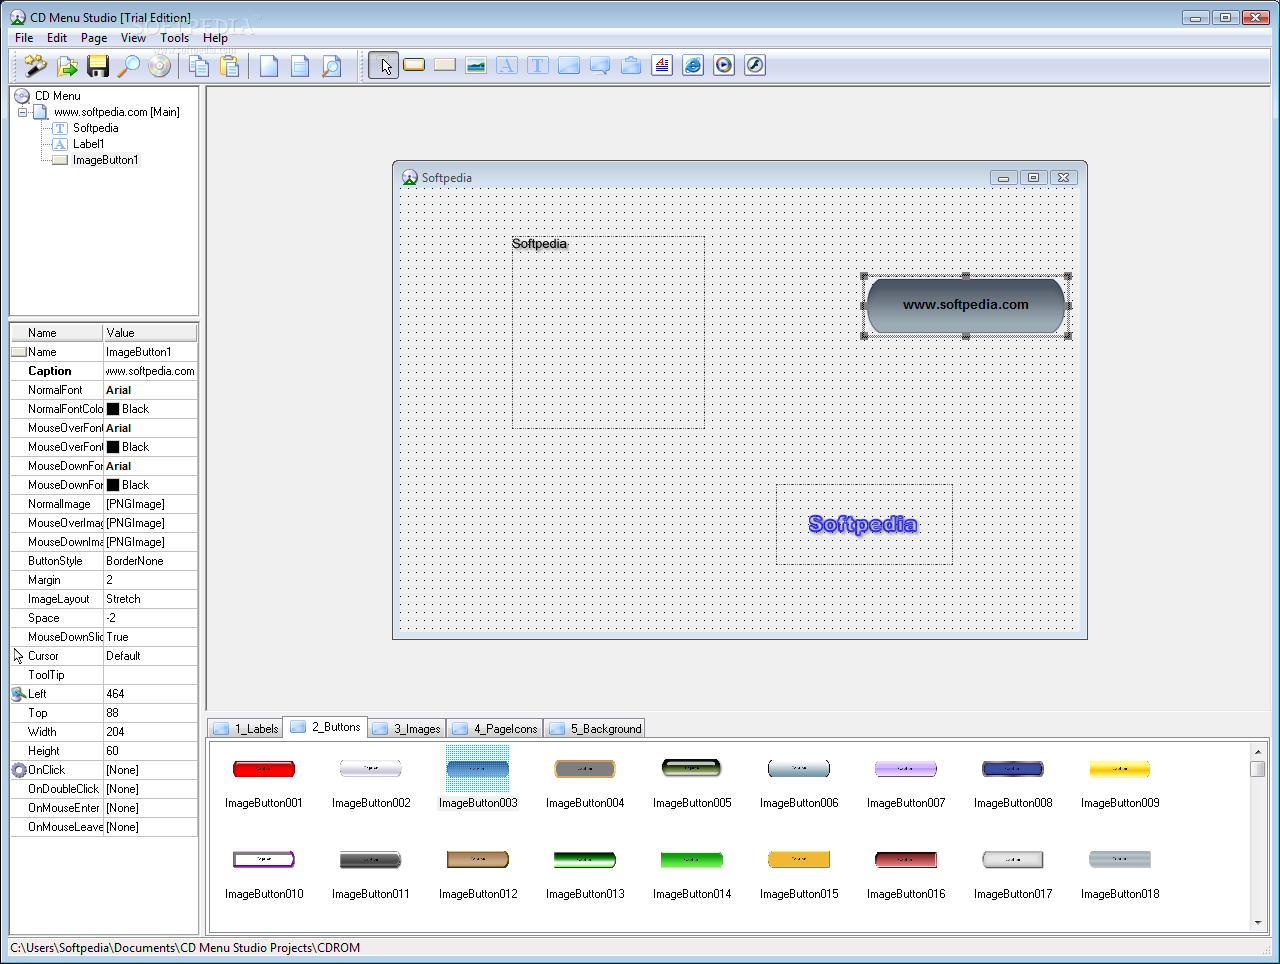1280x964 pixels.
Task: Click the open project folder icon
Action: (67, 66)
